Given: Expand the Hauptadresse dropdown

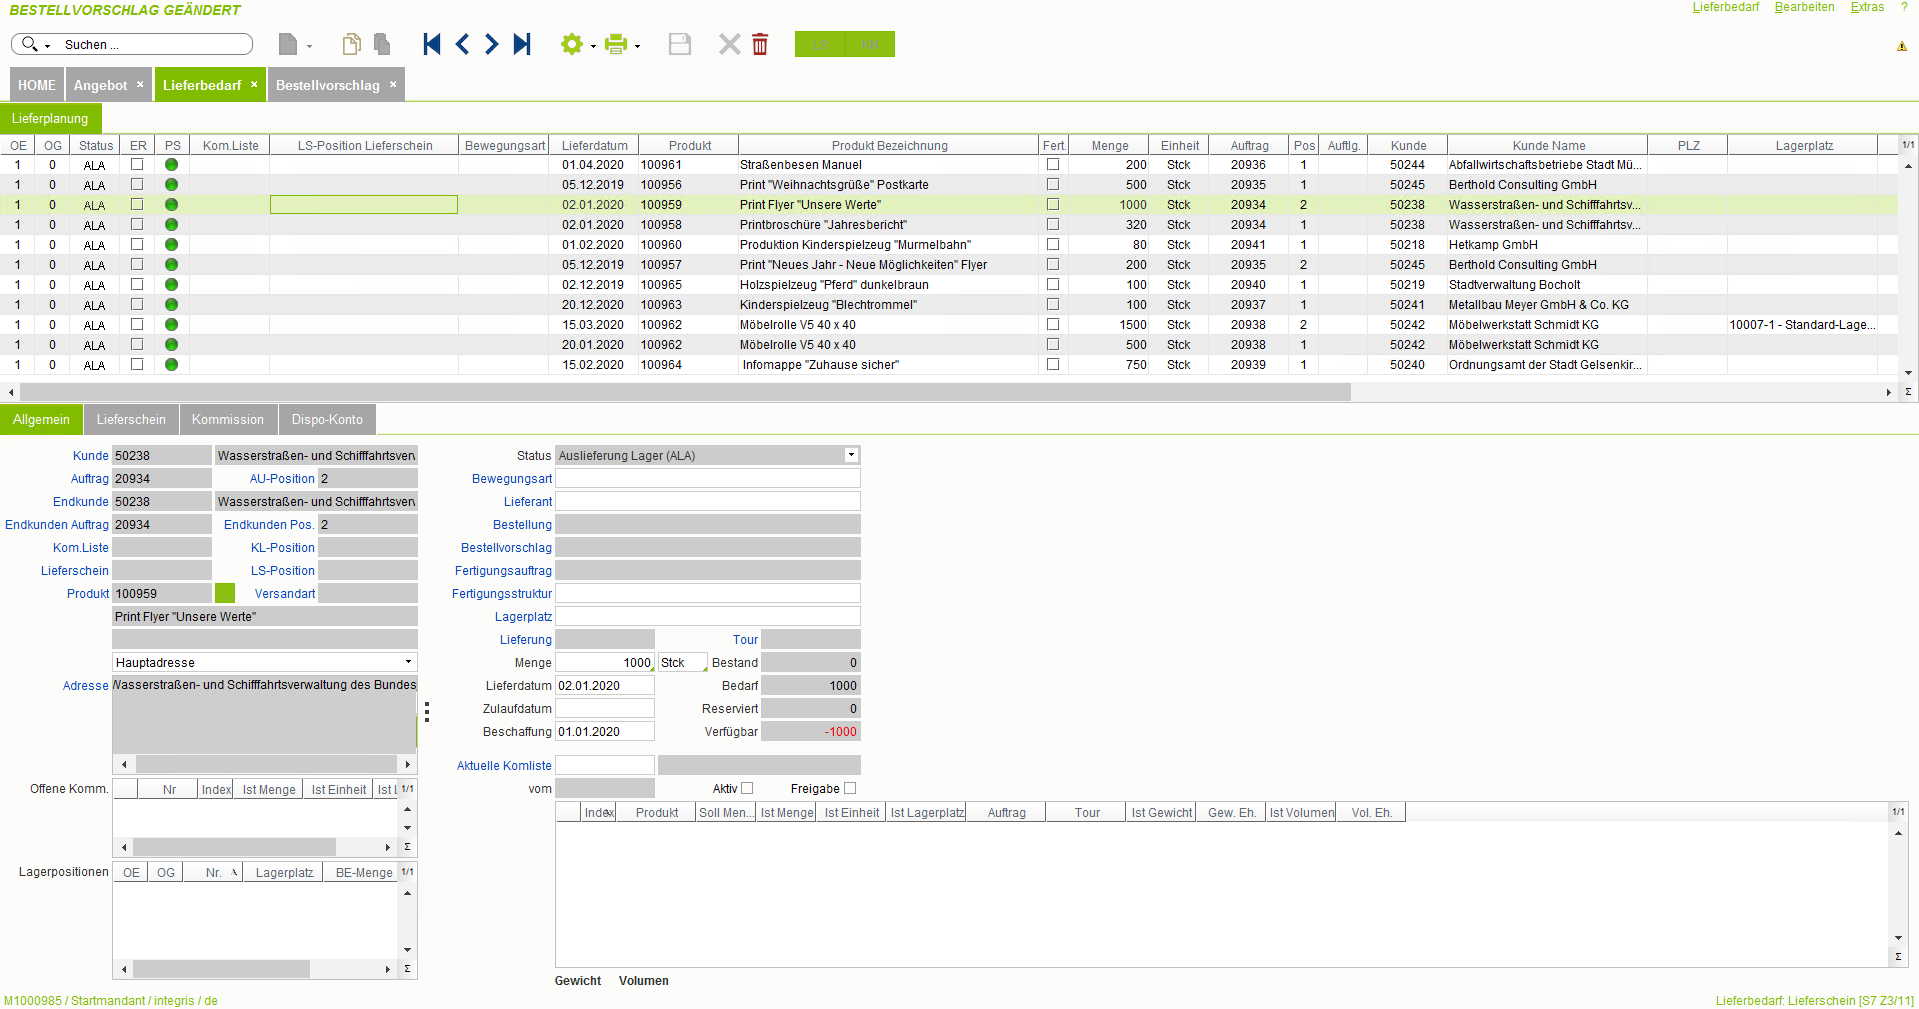Looking at the screenshot, I should 408,662.
